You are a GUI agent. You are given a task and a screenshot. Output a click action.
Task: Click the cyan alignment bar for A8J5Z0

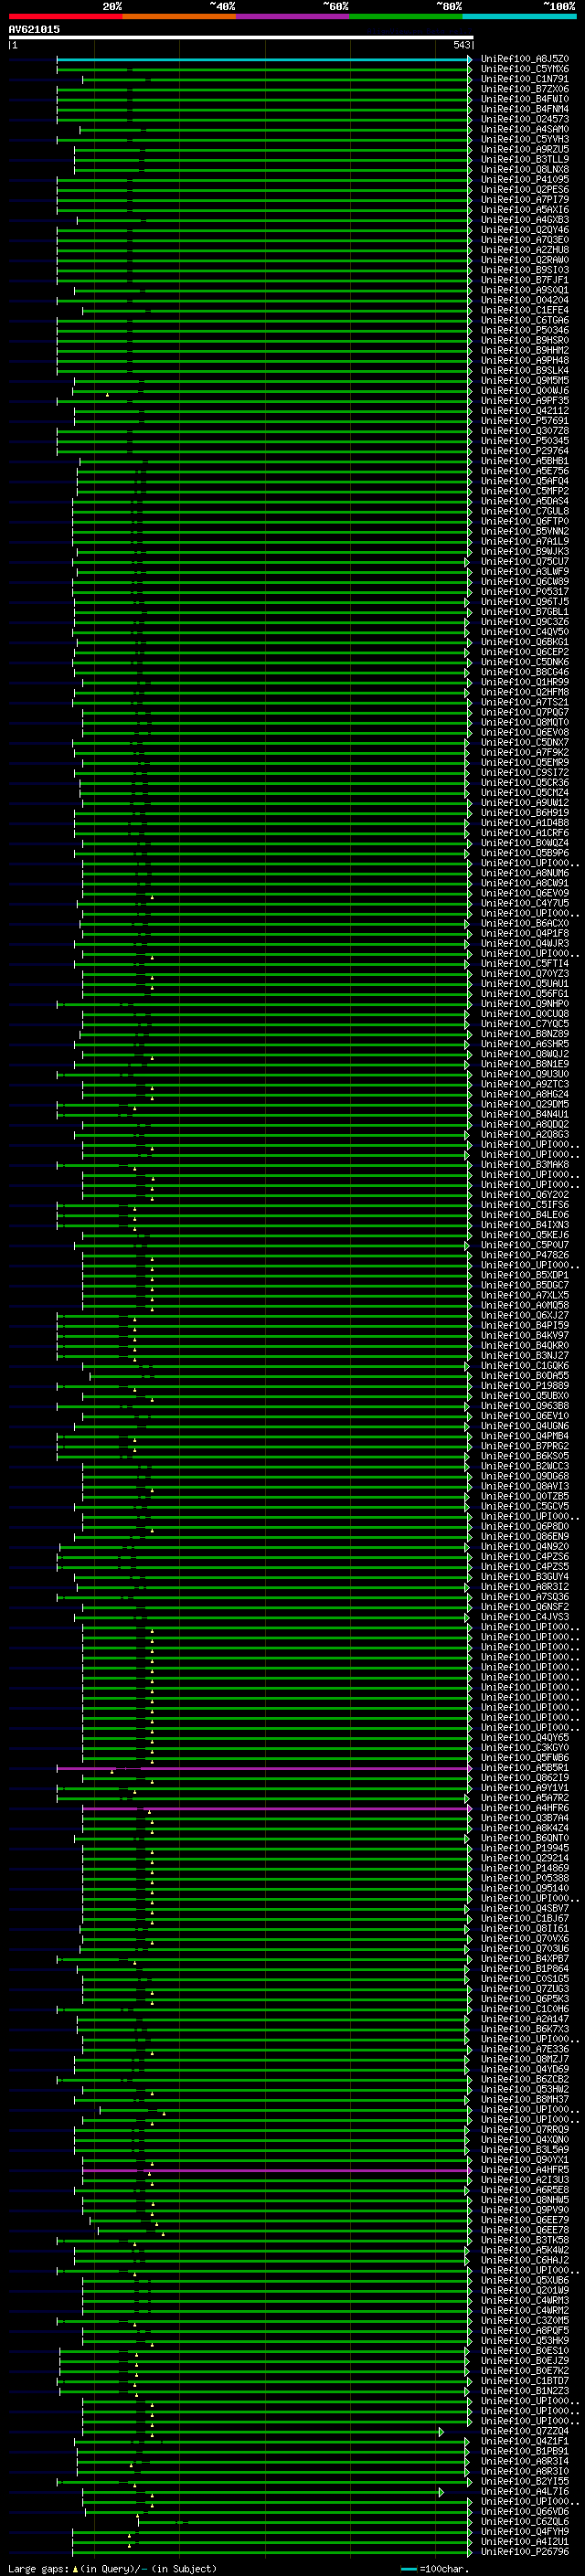tap(264, 59)
